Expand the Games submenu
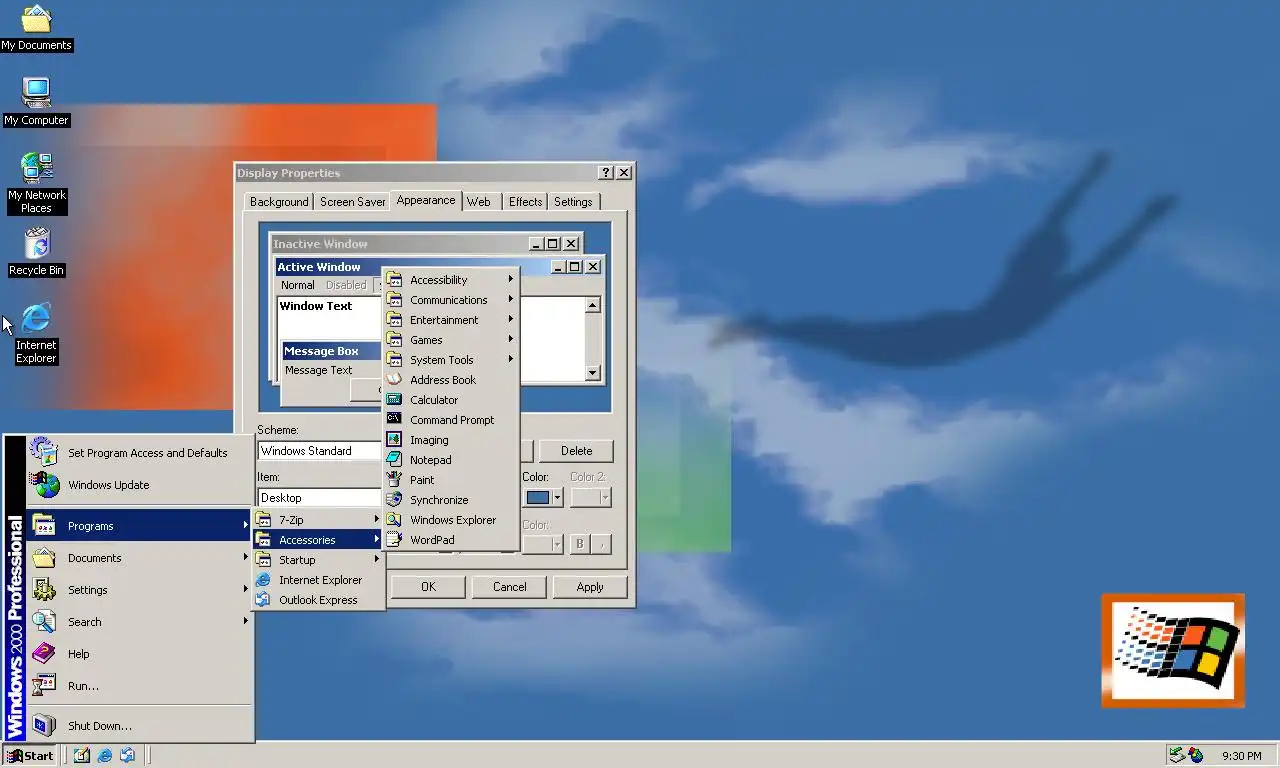Screen dimensions: 1280x768 (450, 340)
